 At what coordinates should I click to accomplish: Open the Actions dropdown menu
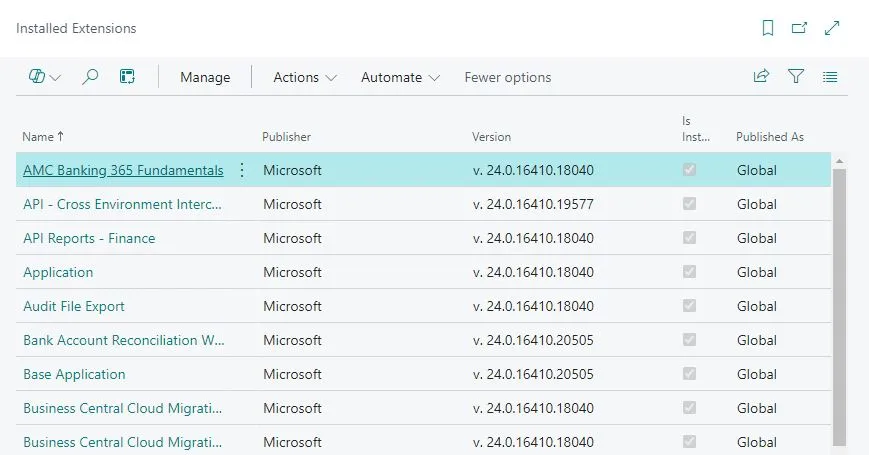(305, 77)
